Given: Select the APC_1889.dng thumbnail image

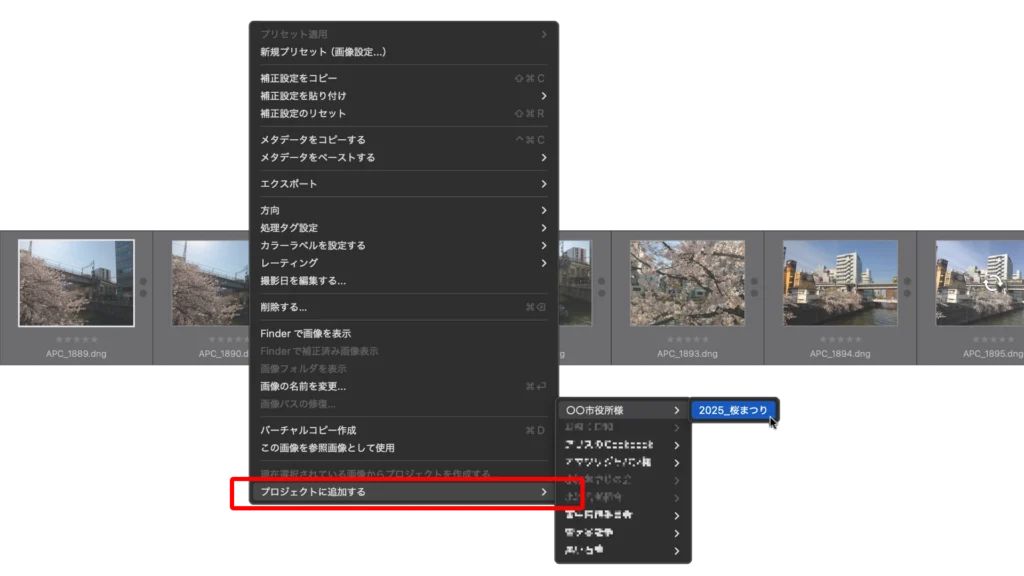Looking at the screenshot, I should point(76,284).
